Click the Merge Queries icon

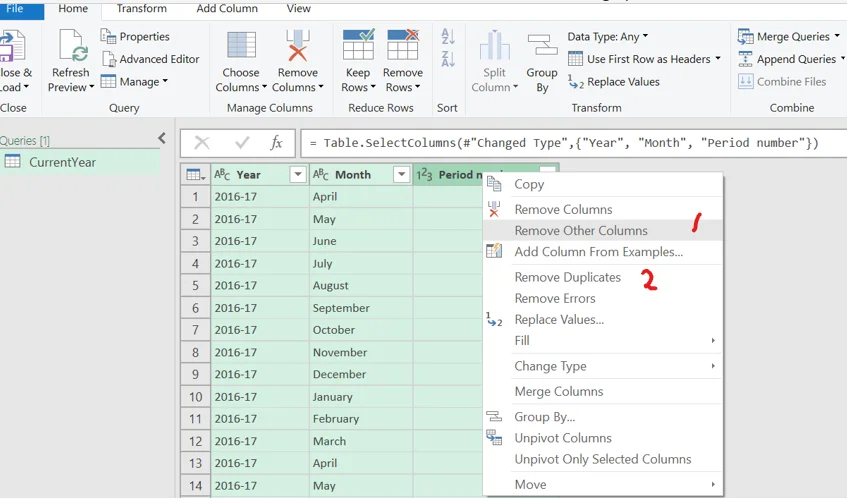click(x=745, y=37)
